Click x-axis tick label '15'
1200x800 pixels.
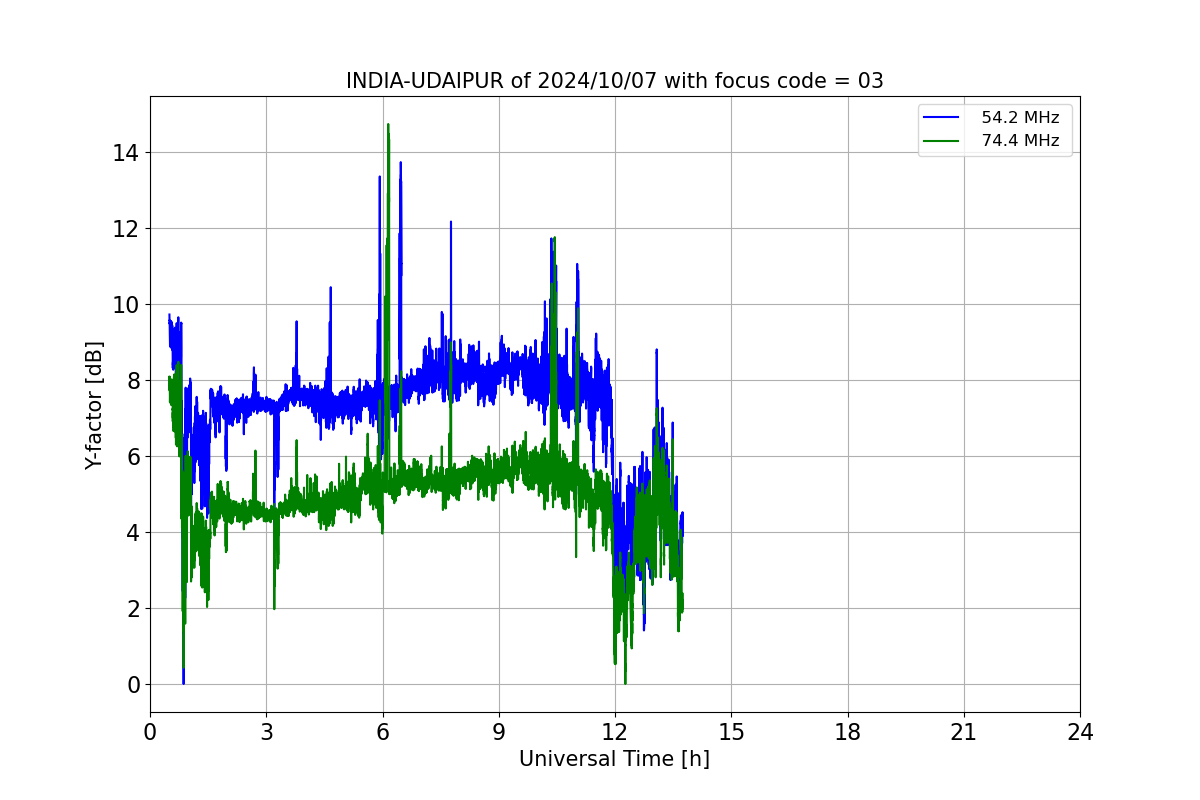point(731,732)
